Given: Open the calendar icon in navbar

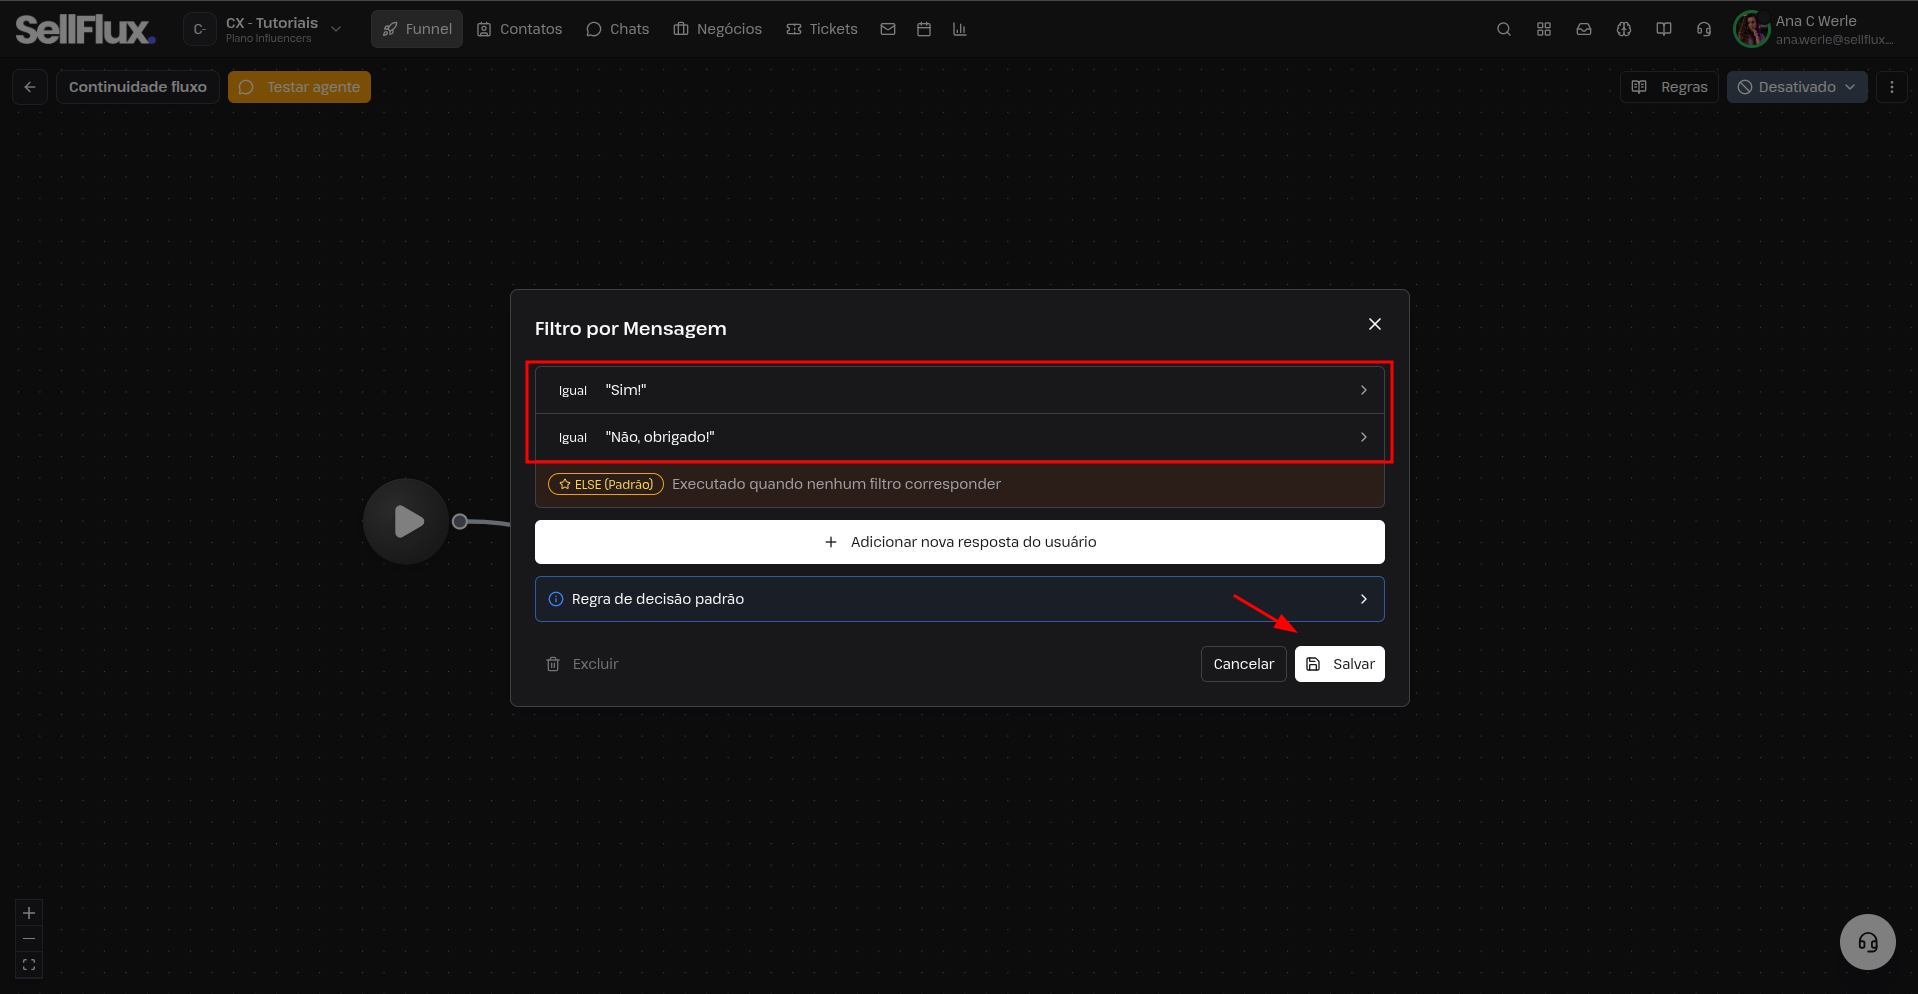Looking at the screenshot, I should tap(924, 29).
